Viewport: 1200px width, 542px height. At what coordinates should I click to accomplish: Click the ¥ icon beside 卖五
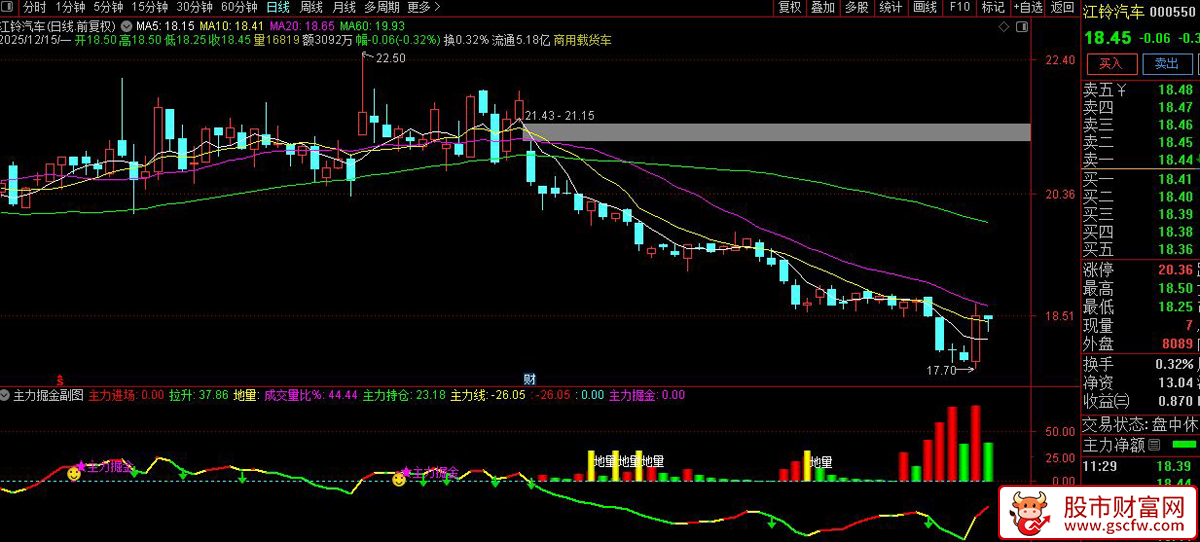coord(1122,90)
